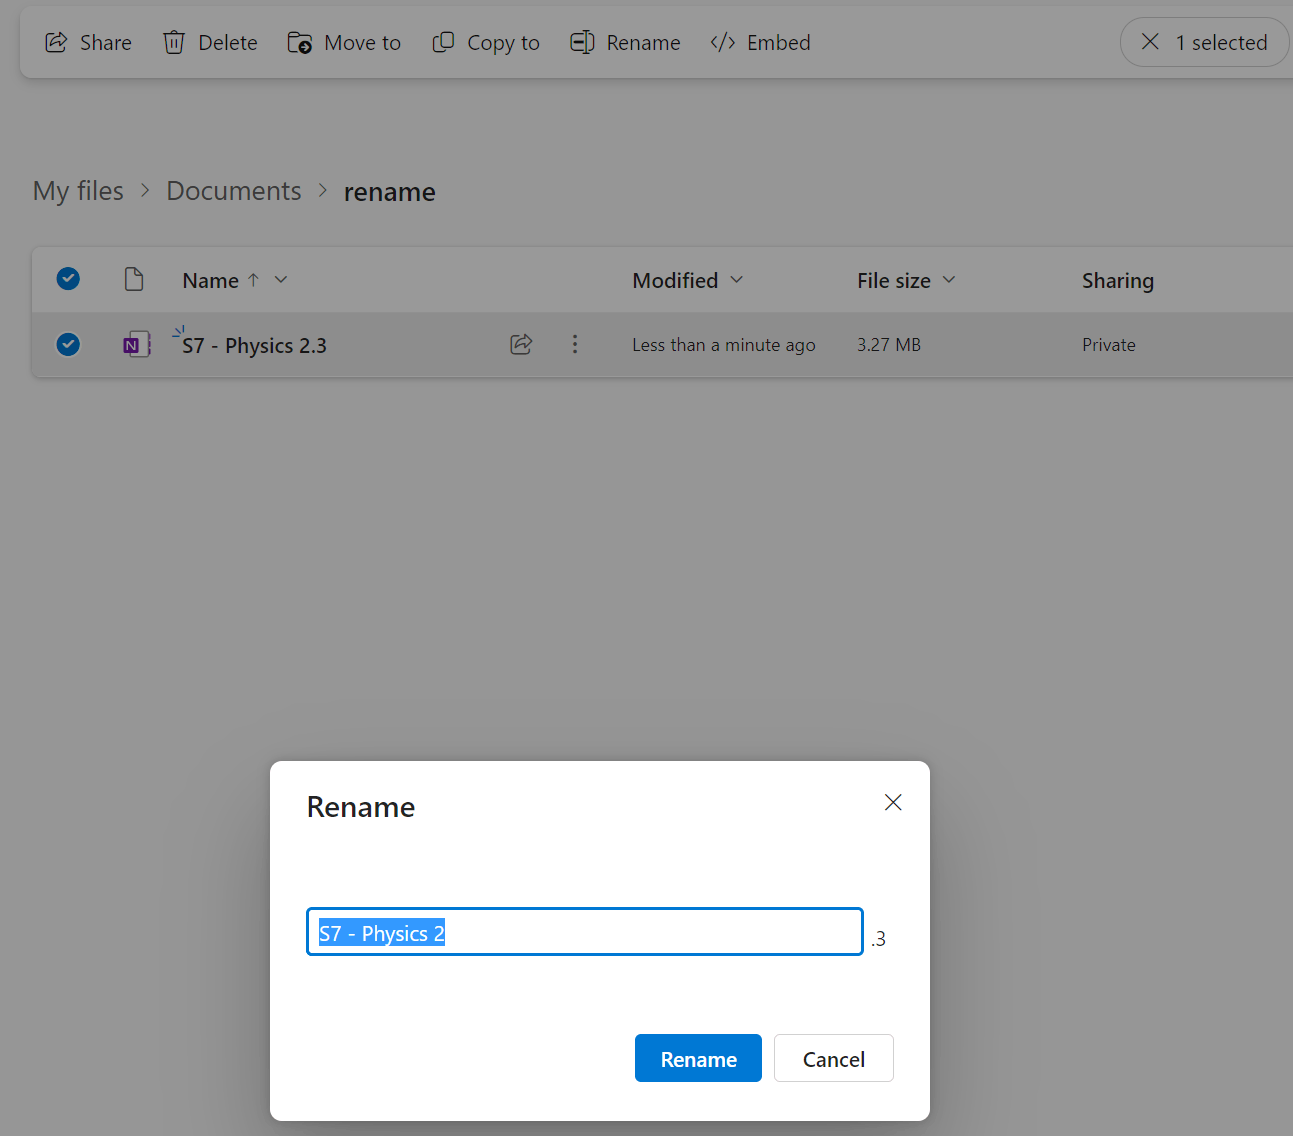Click the Move to folder icon
The width and height of the screenshot is (1293, 1136).
300,42
